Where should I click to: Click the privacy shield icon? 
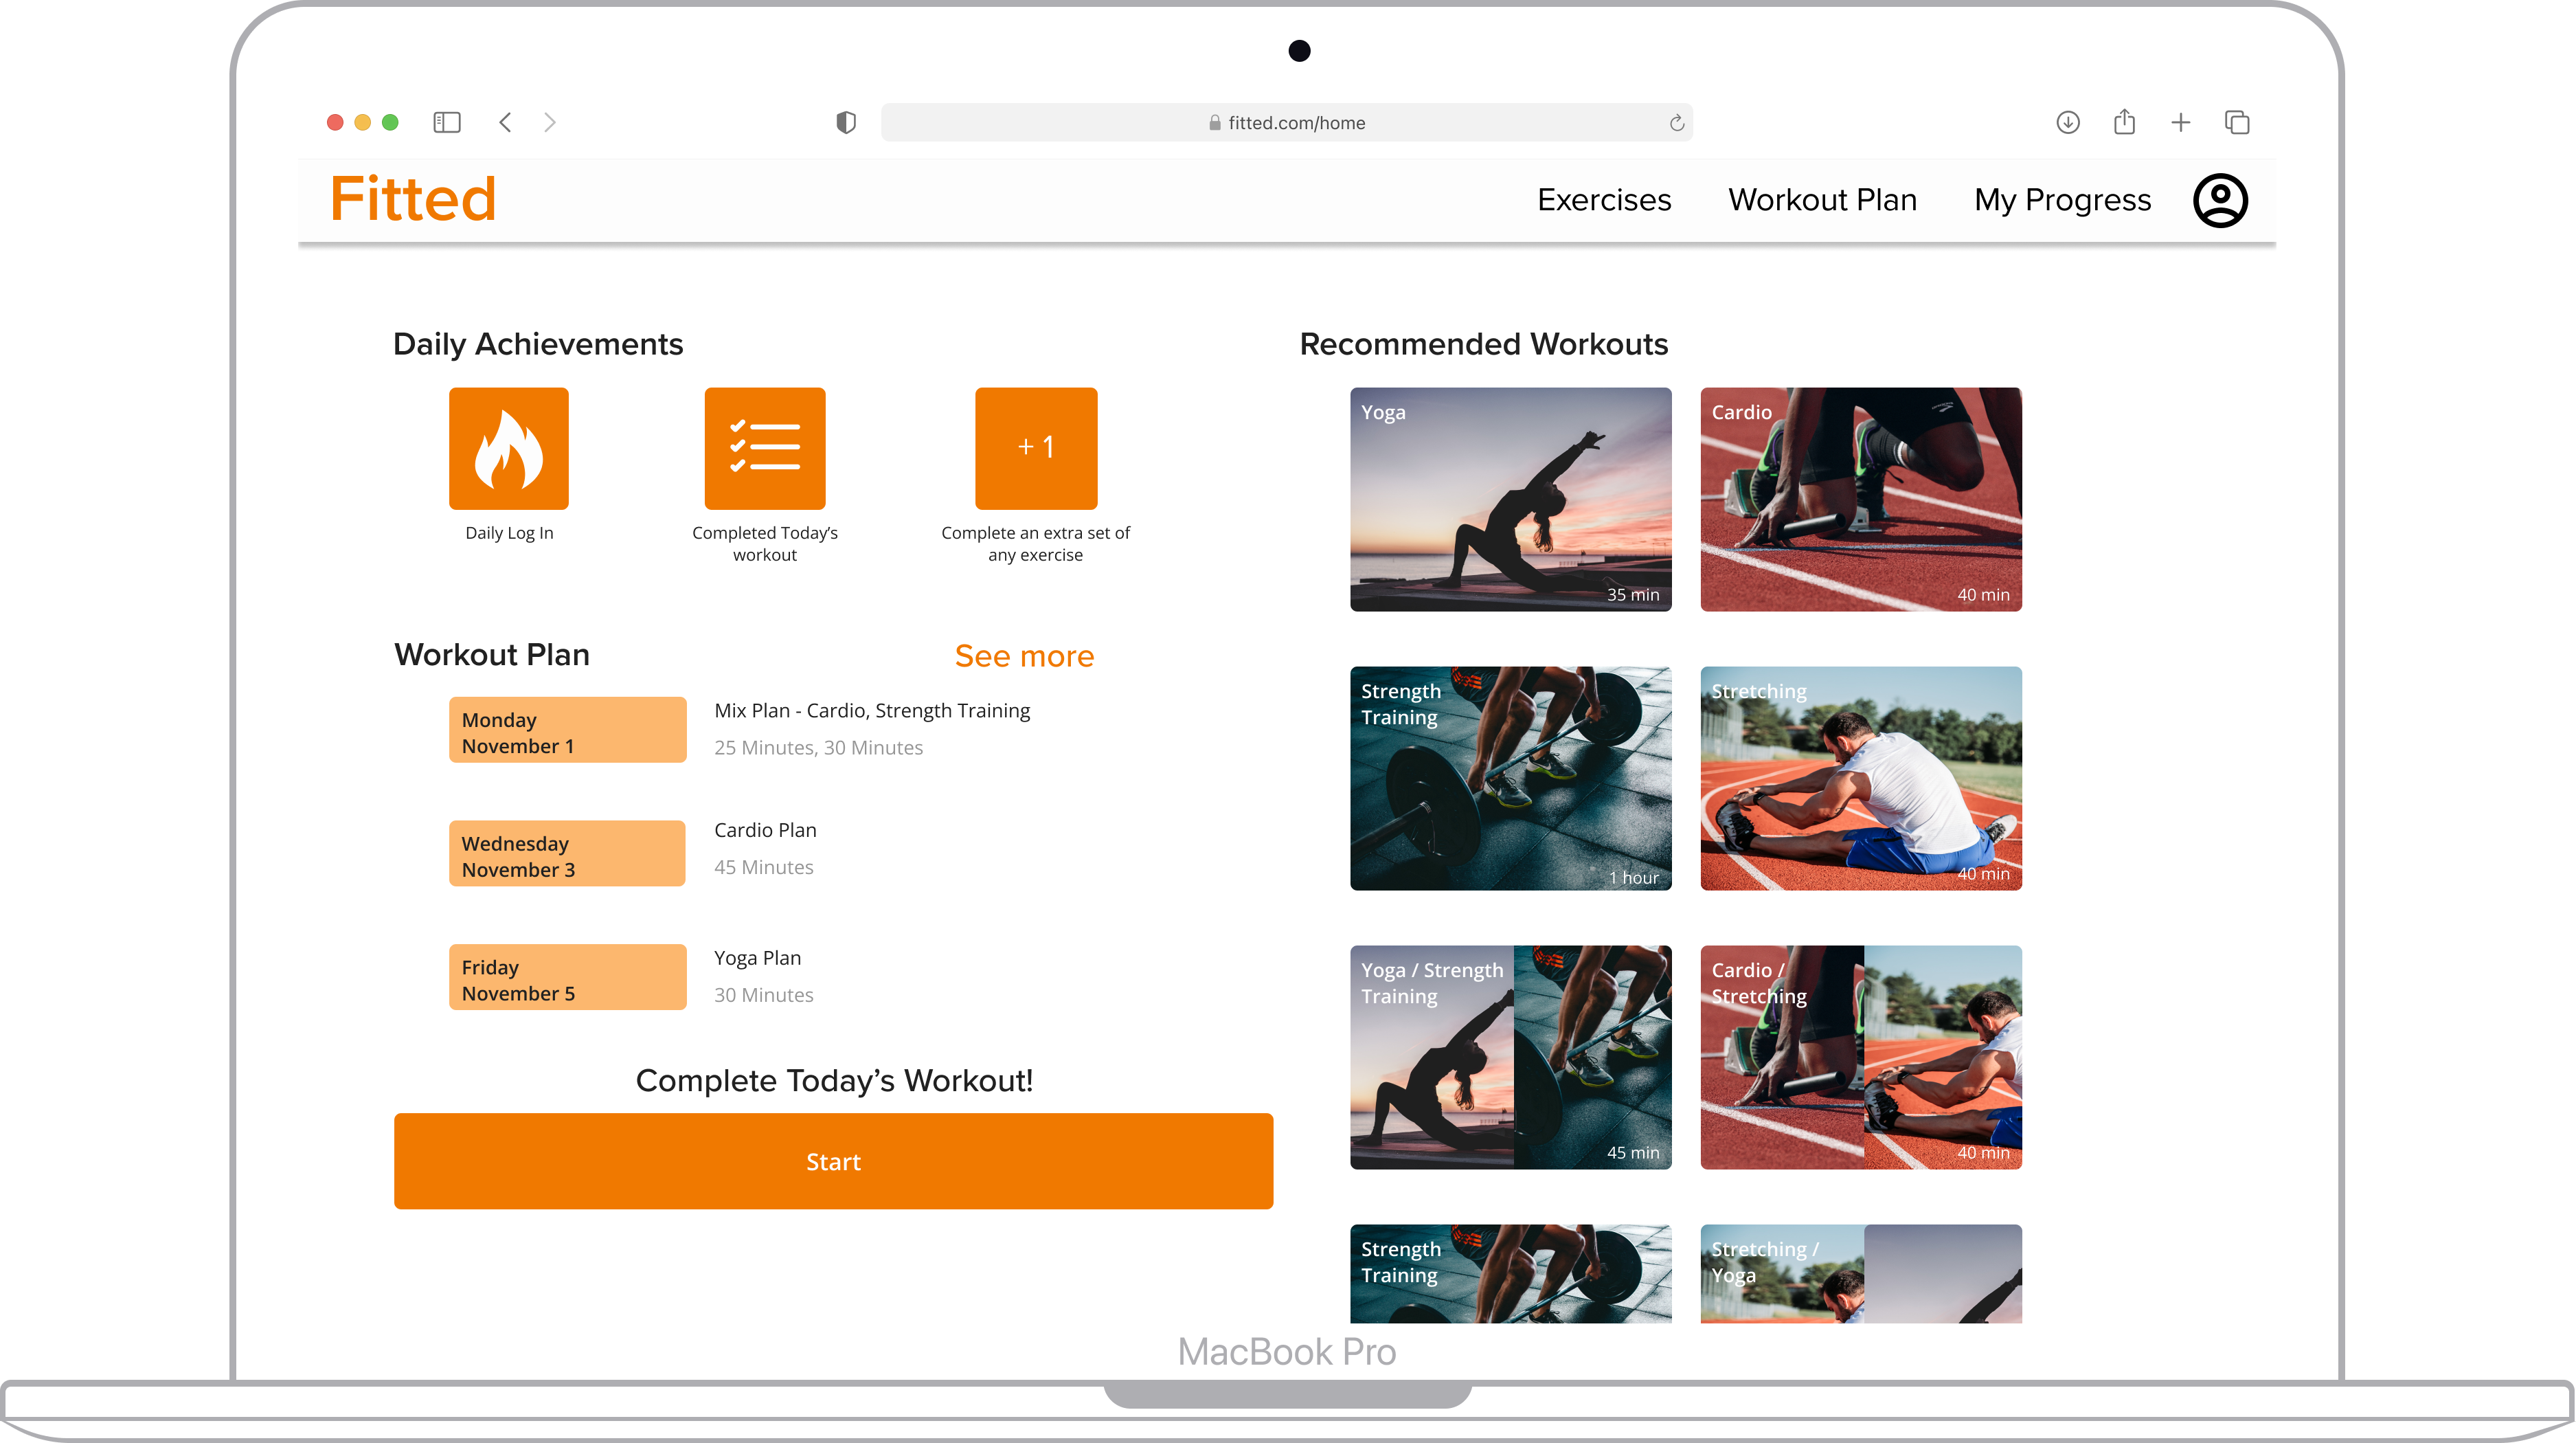pos(845,122)
